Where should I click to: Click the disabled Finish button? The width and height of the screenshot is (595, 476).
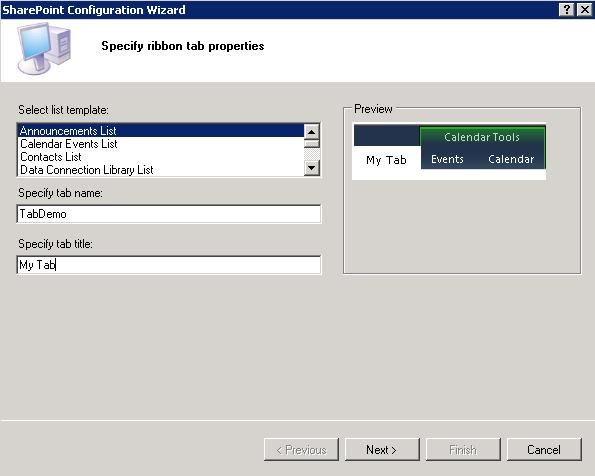[x=463, y=450]
